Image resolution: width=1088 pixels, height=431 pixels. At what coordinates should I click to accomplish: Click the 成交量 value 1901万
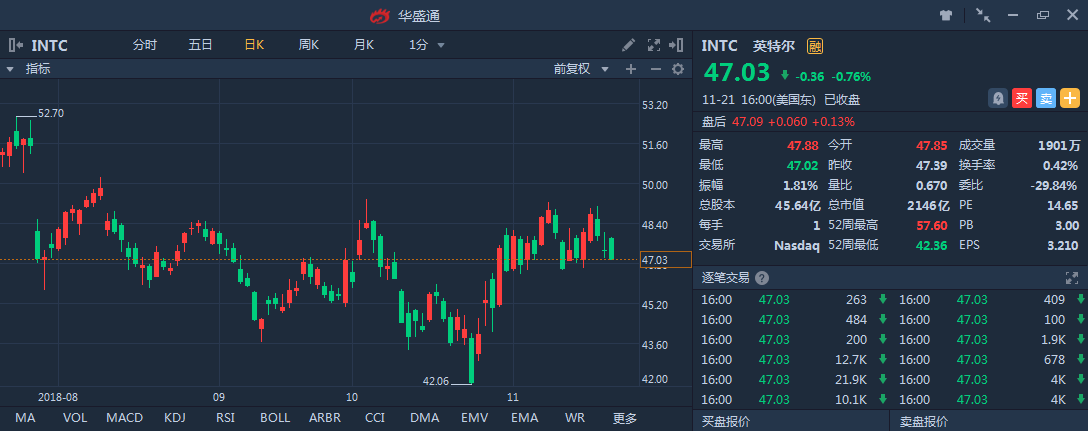coord(1060,145)
